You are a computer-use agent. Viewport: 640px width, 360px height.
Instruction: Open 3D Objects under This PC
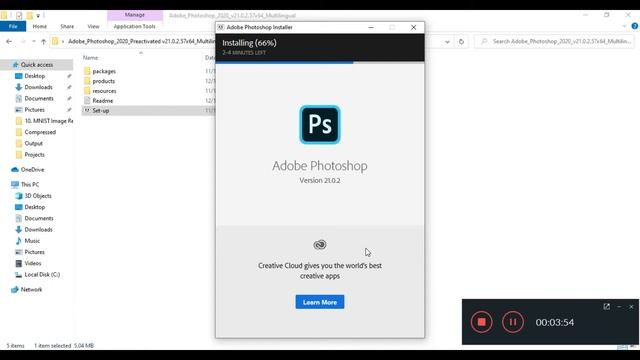[38, 196]
